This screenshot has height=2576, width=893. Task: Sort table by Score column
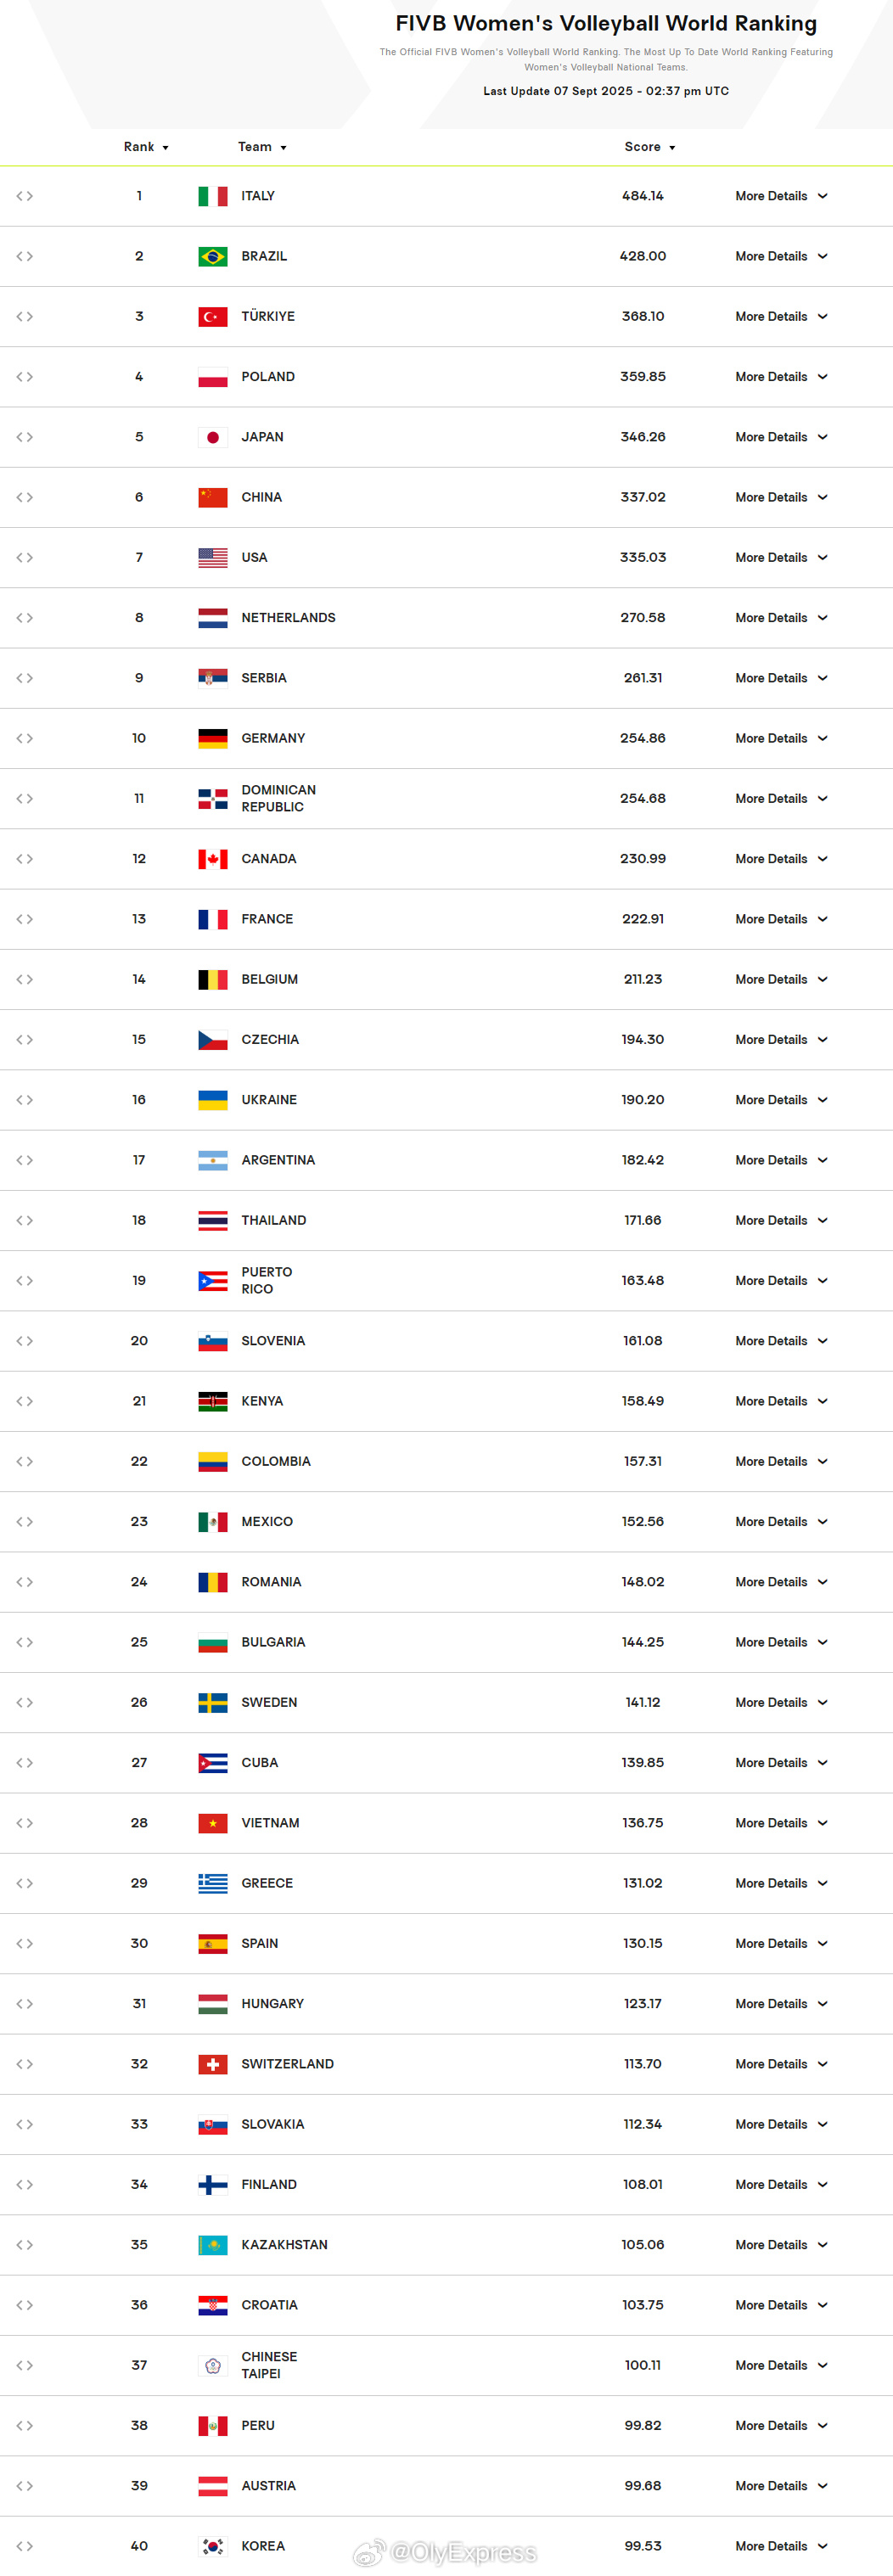(x=650, y=147)
